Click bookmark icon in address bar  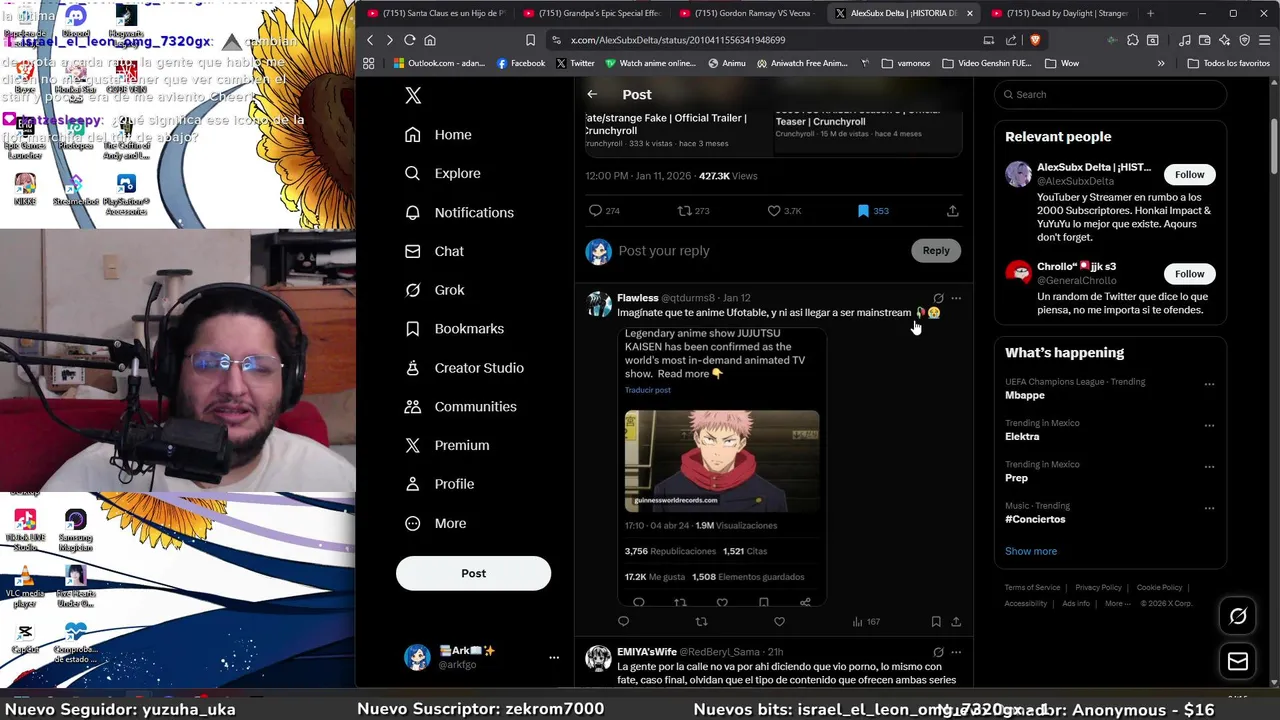(x=530, y=40)
